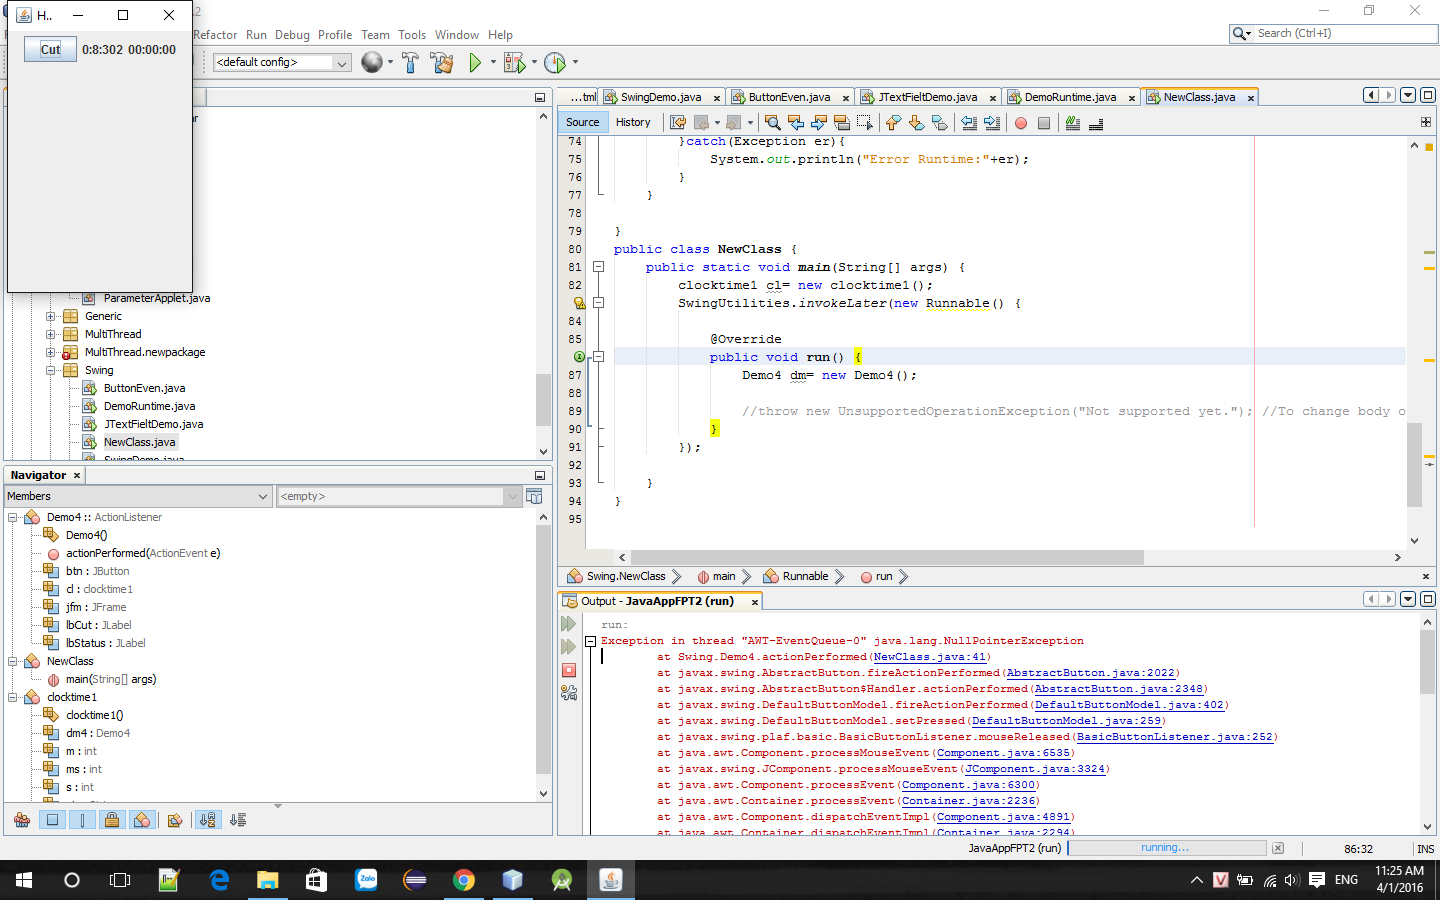
Task: Click the red Start Macro Recording icon
Action: click(1021, 123)
